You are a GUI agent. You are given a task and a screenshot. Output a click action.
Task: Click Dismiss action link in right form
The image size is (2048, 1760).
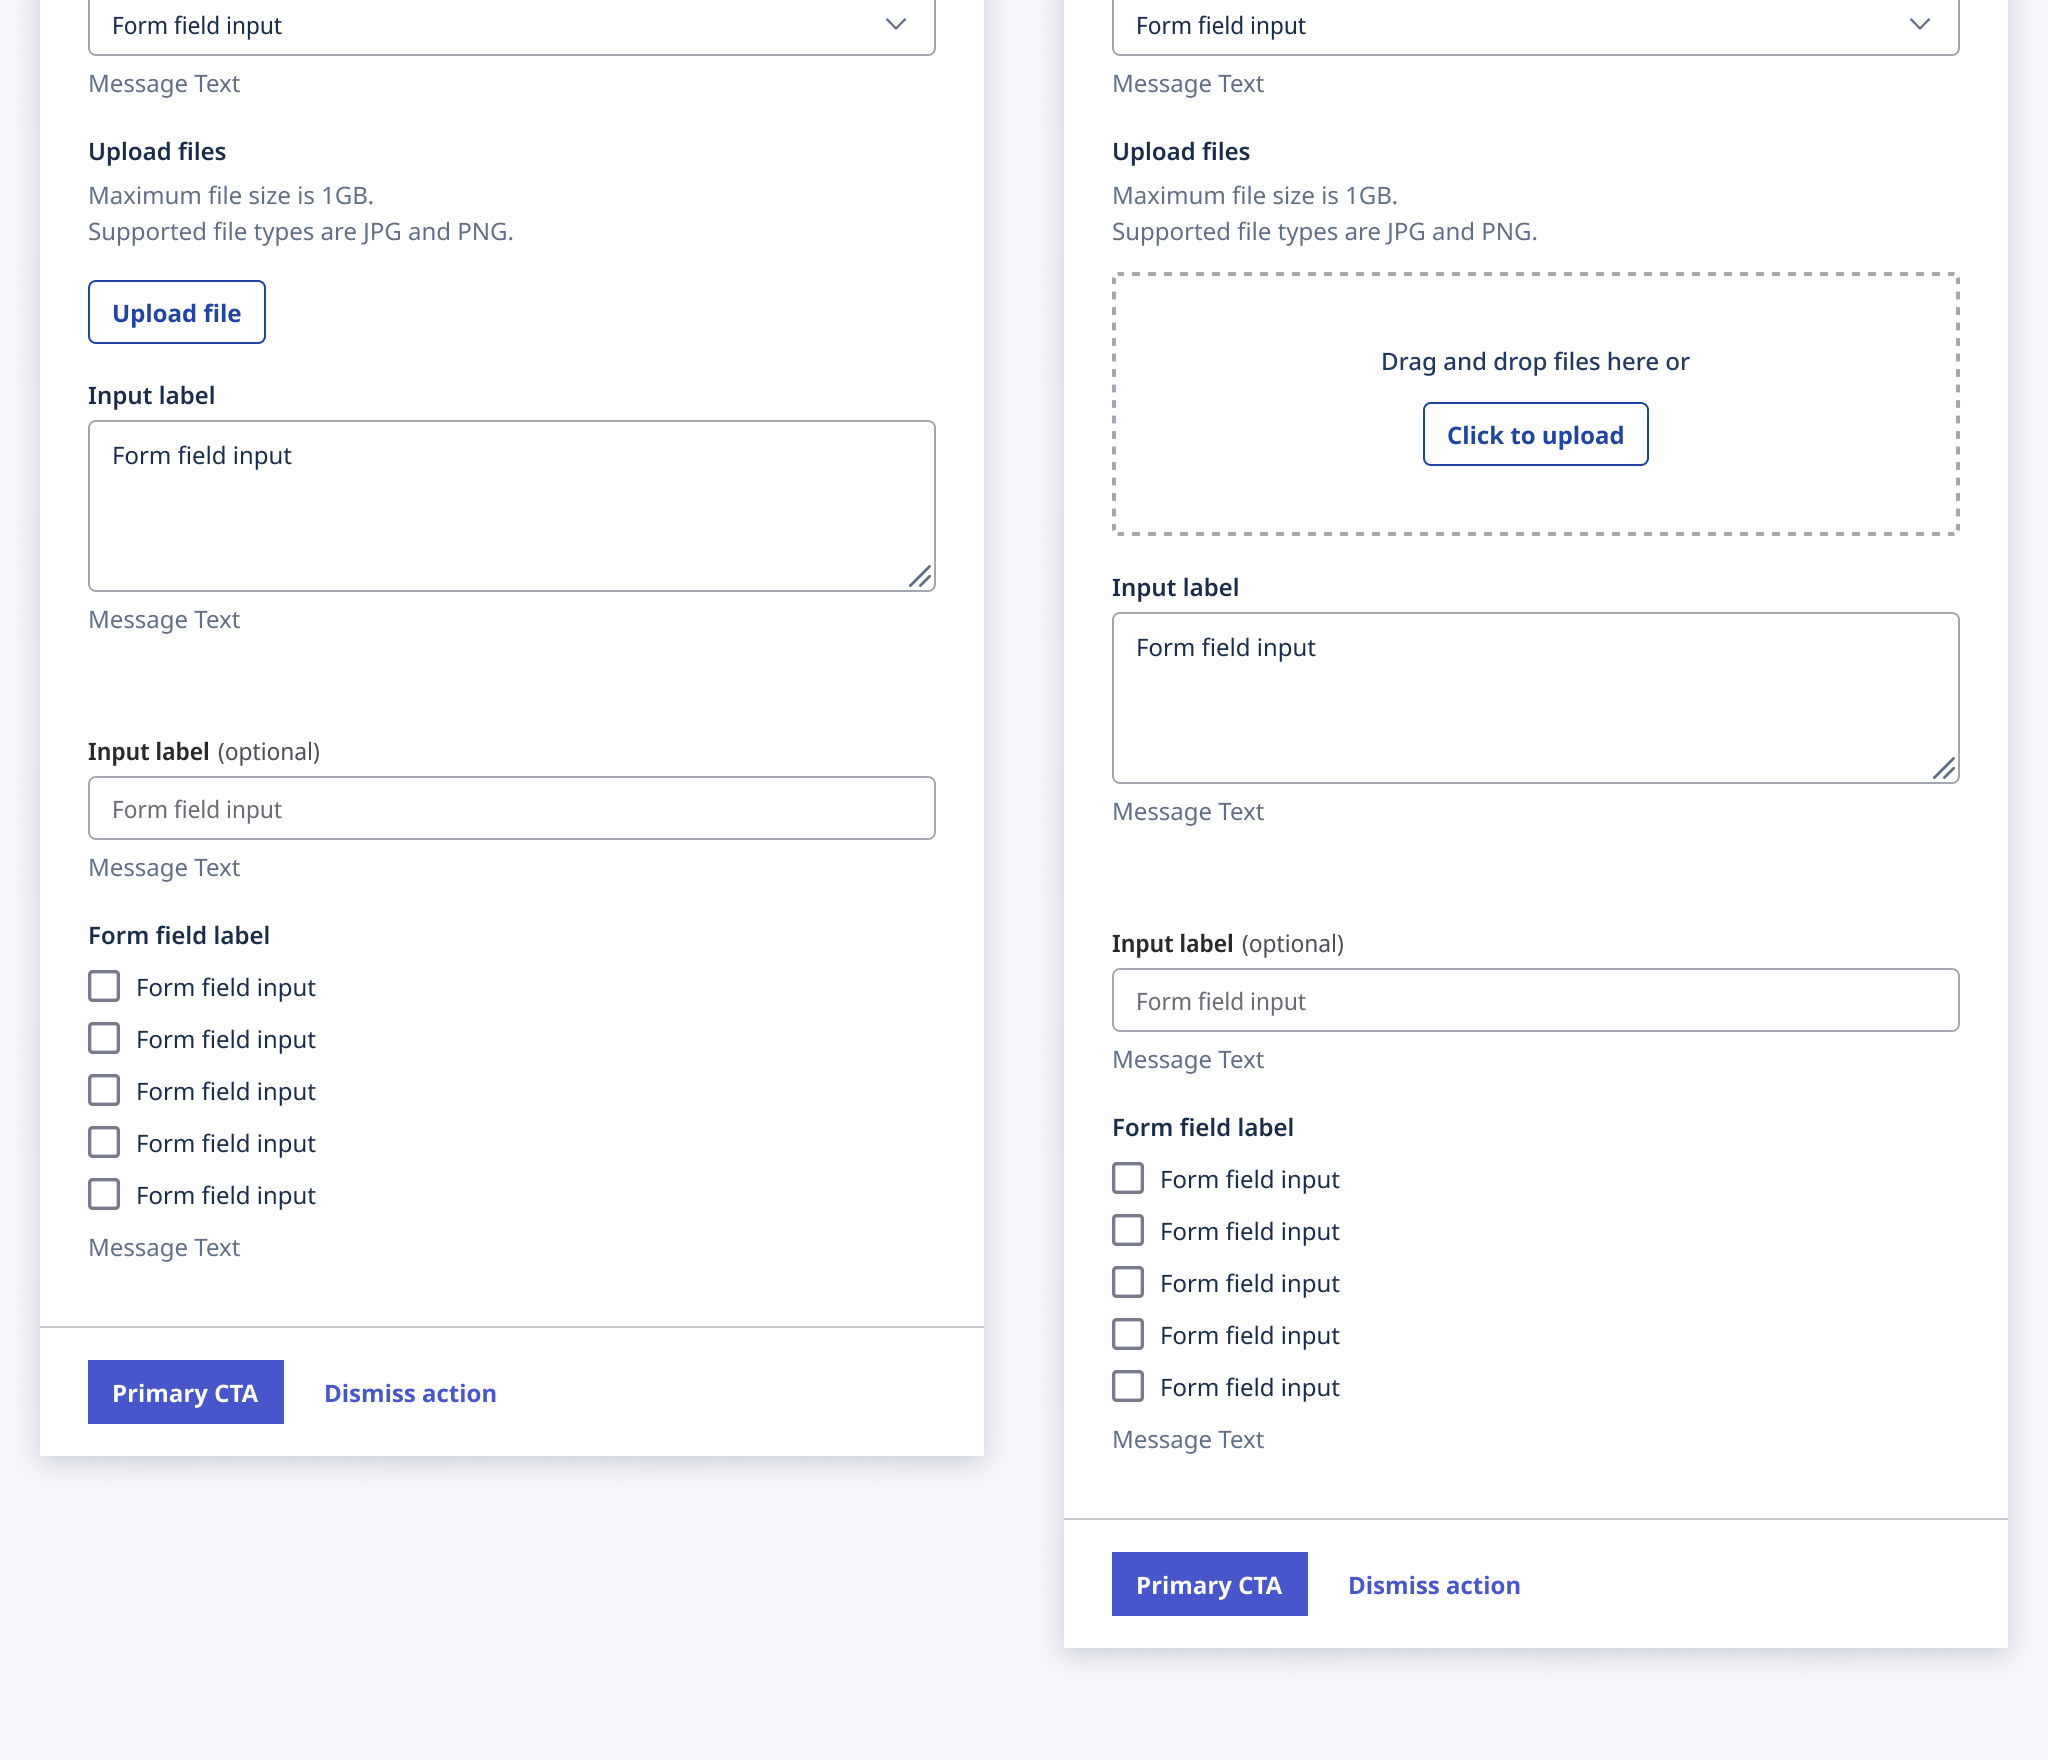[1434, 1585]
